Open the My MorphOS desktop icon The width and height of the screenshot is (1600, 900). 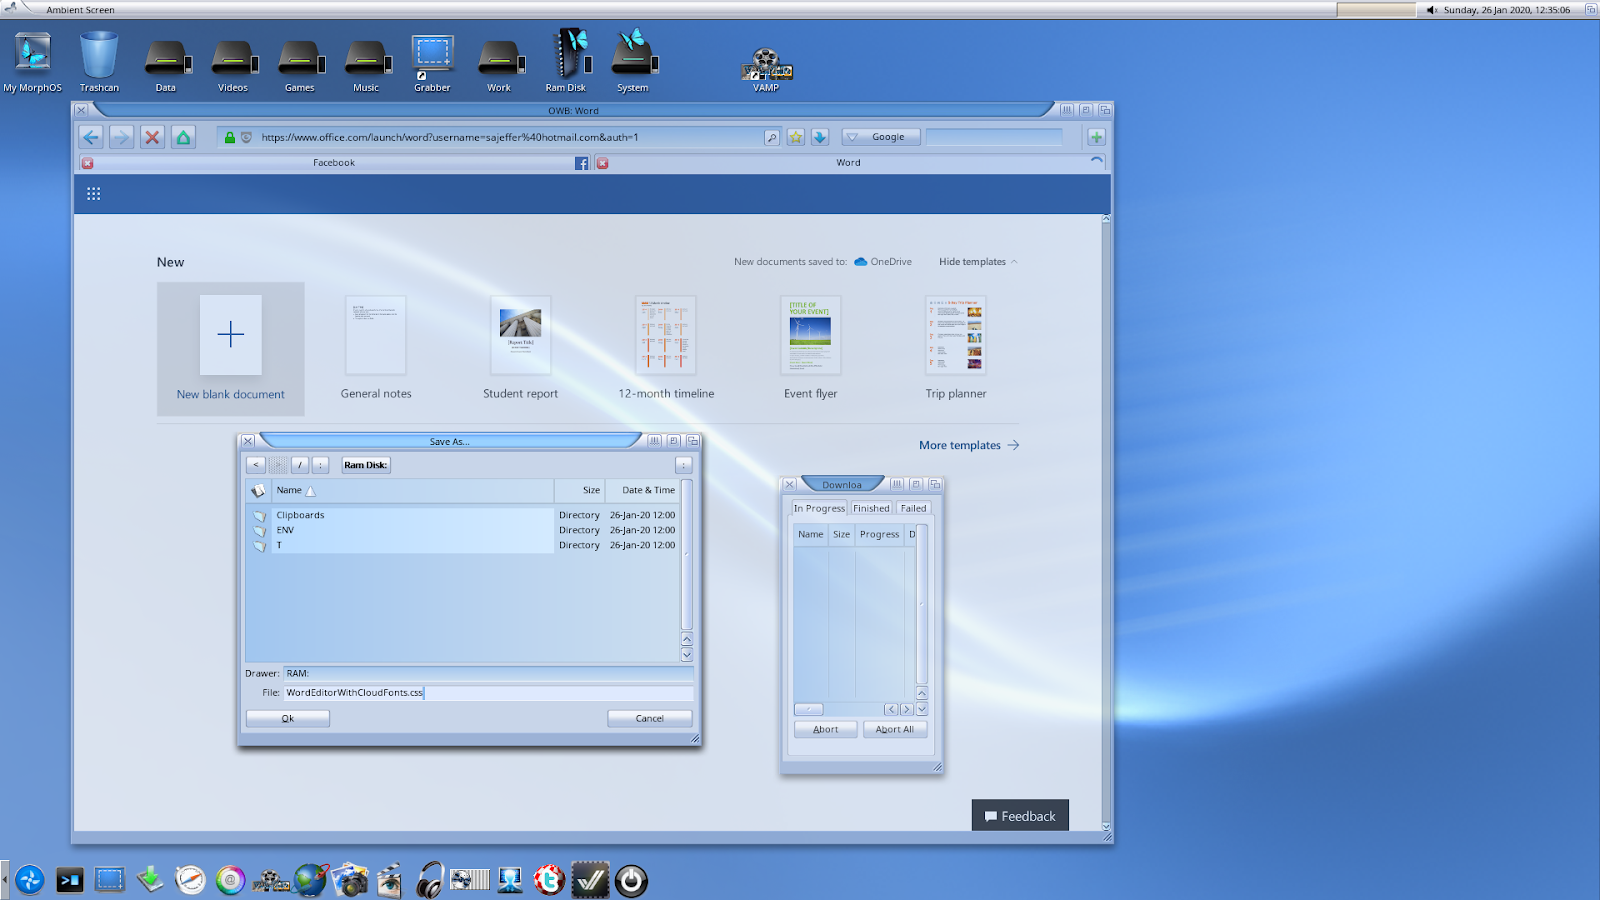pyautogui.click(x=33, y=62)
